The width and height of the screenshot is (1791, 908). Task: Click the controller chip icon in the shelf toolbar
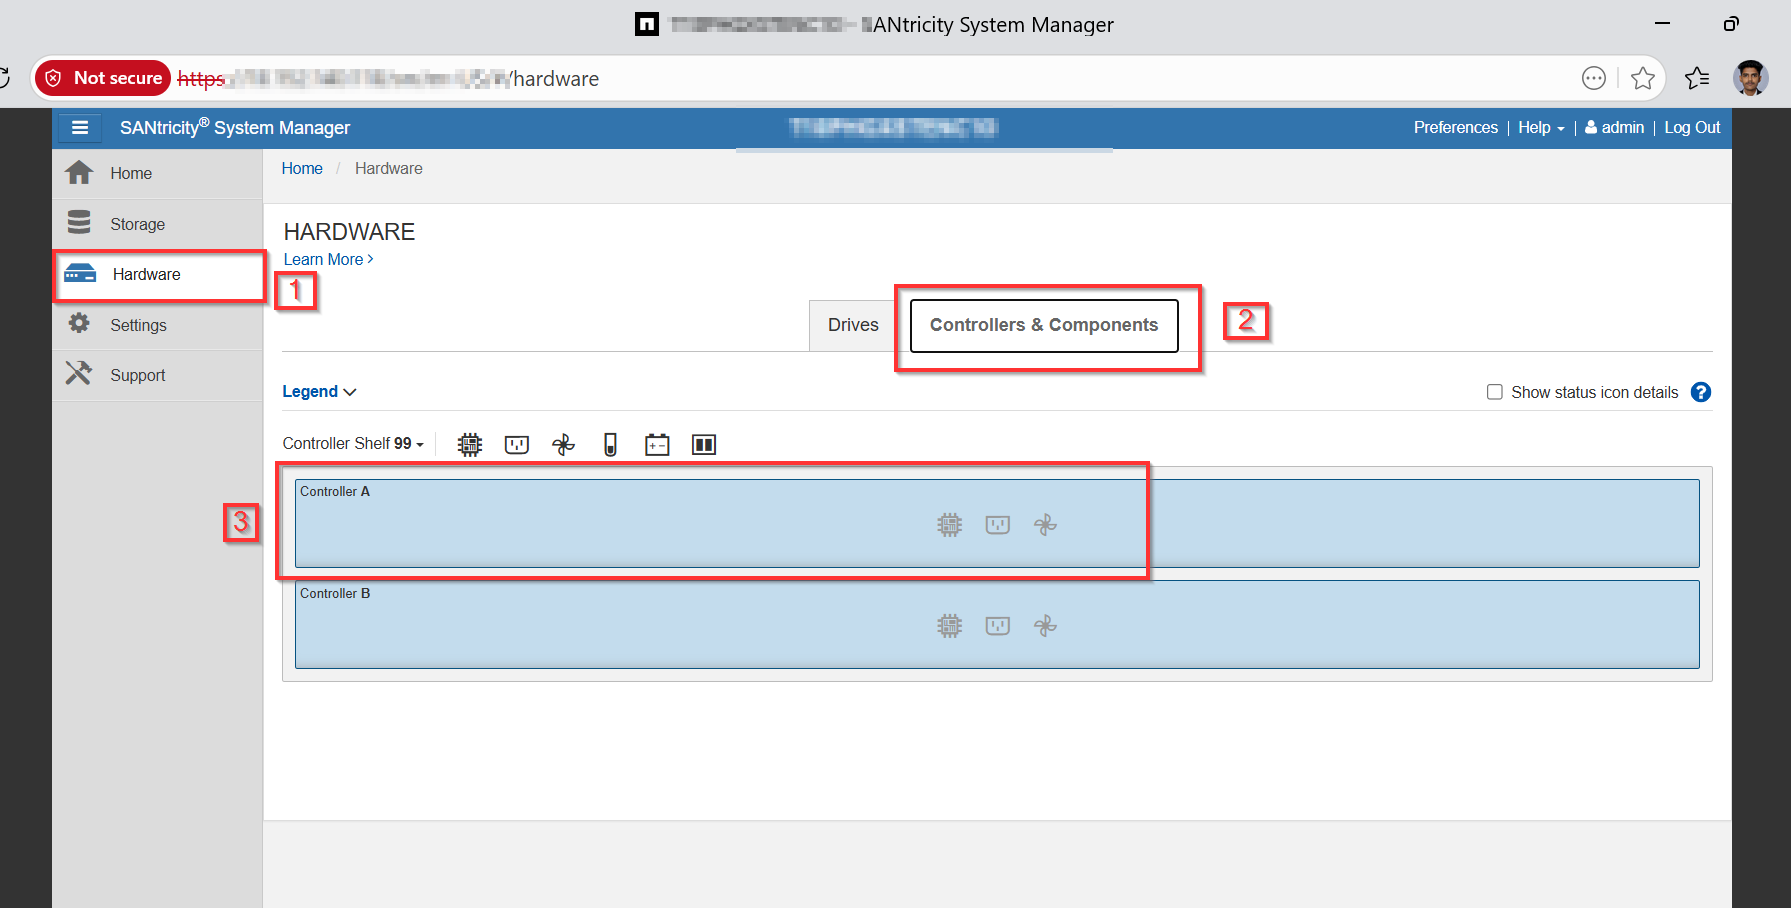[x=469, y=445]
